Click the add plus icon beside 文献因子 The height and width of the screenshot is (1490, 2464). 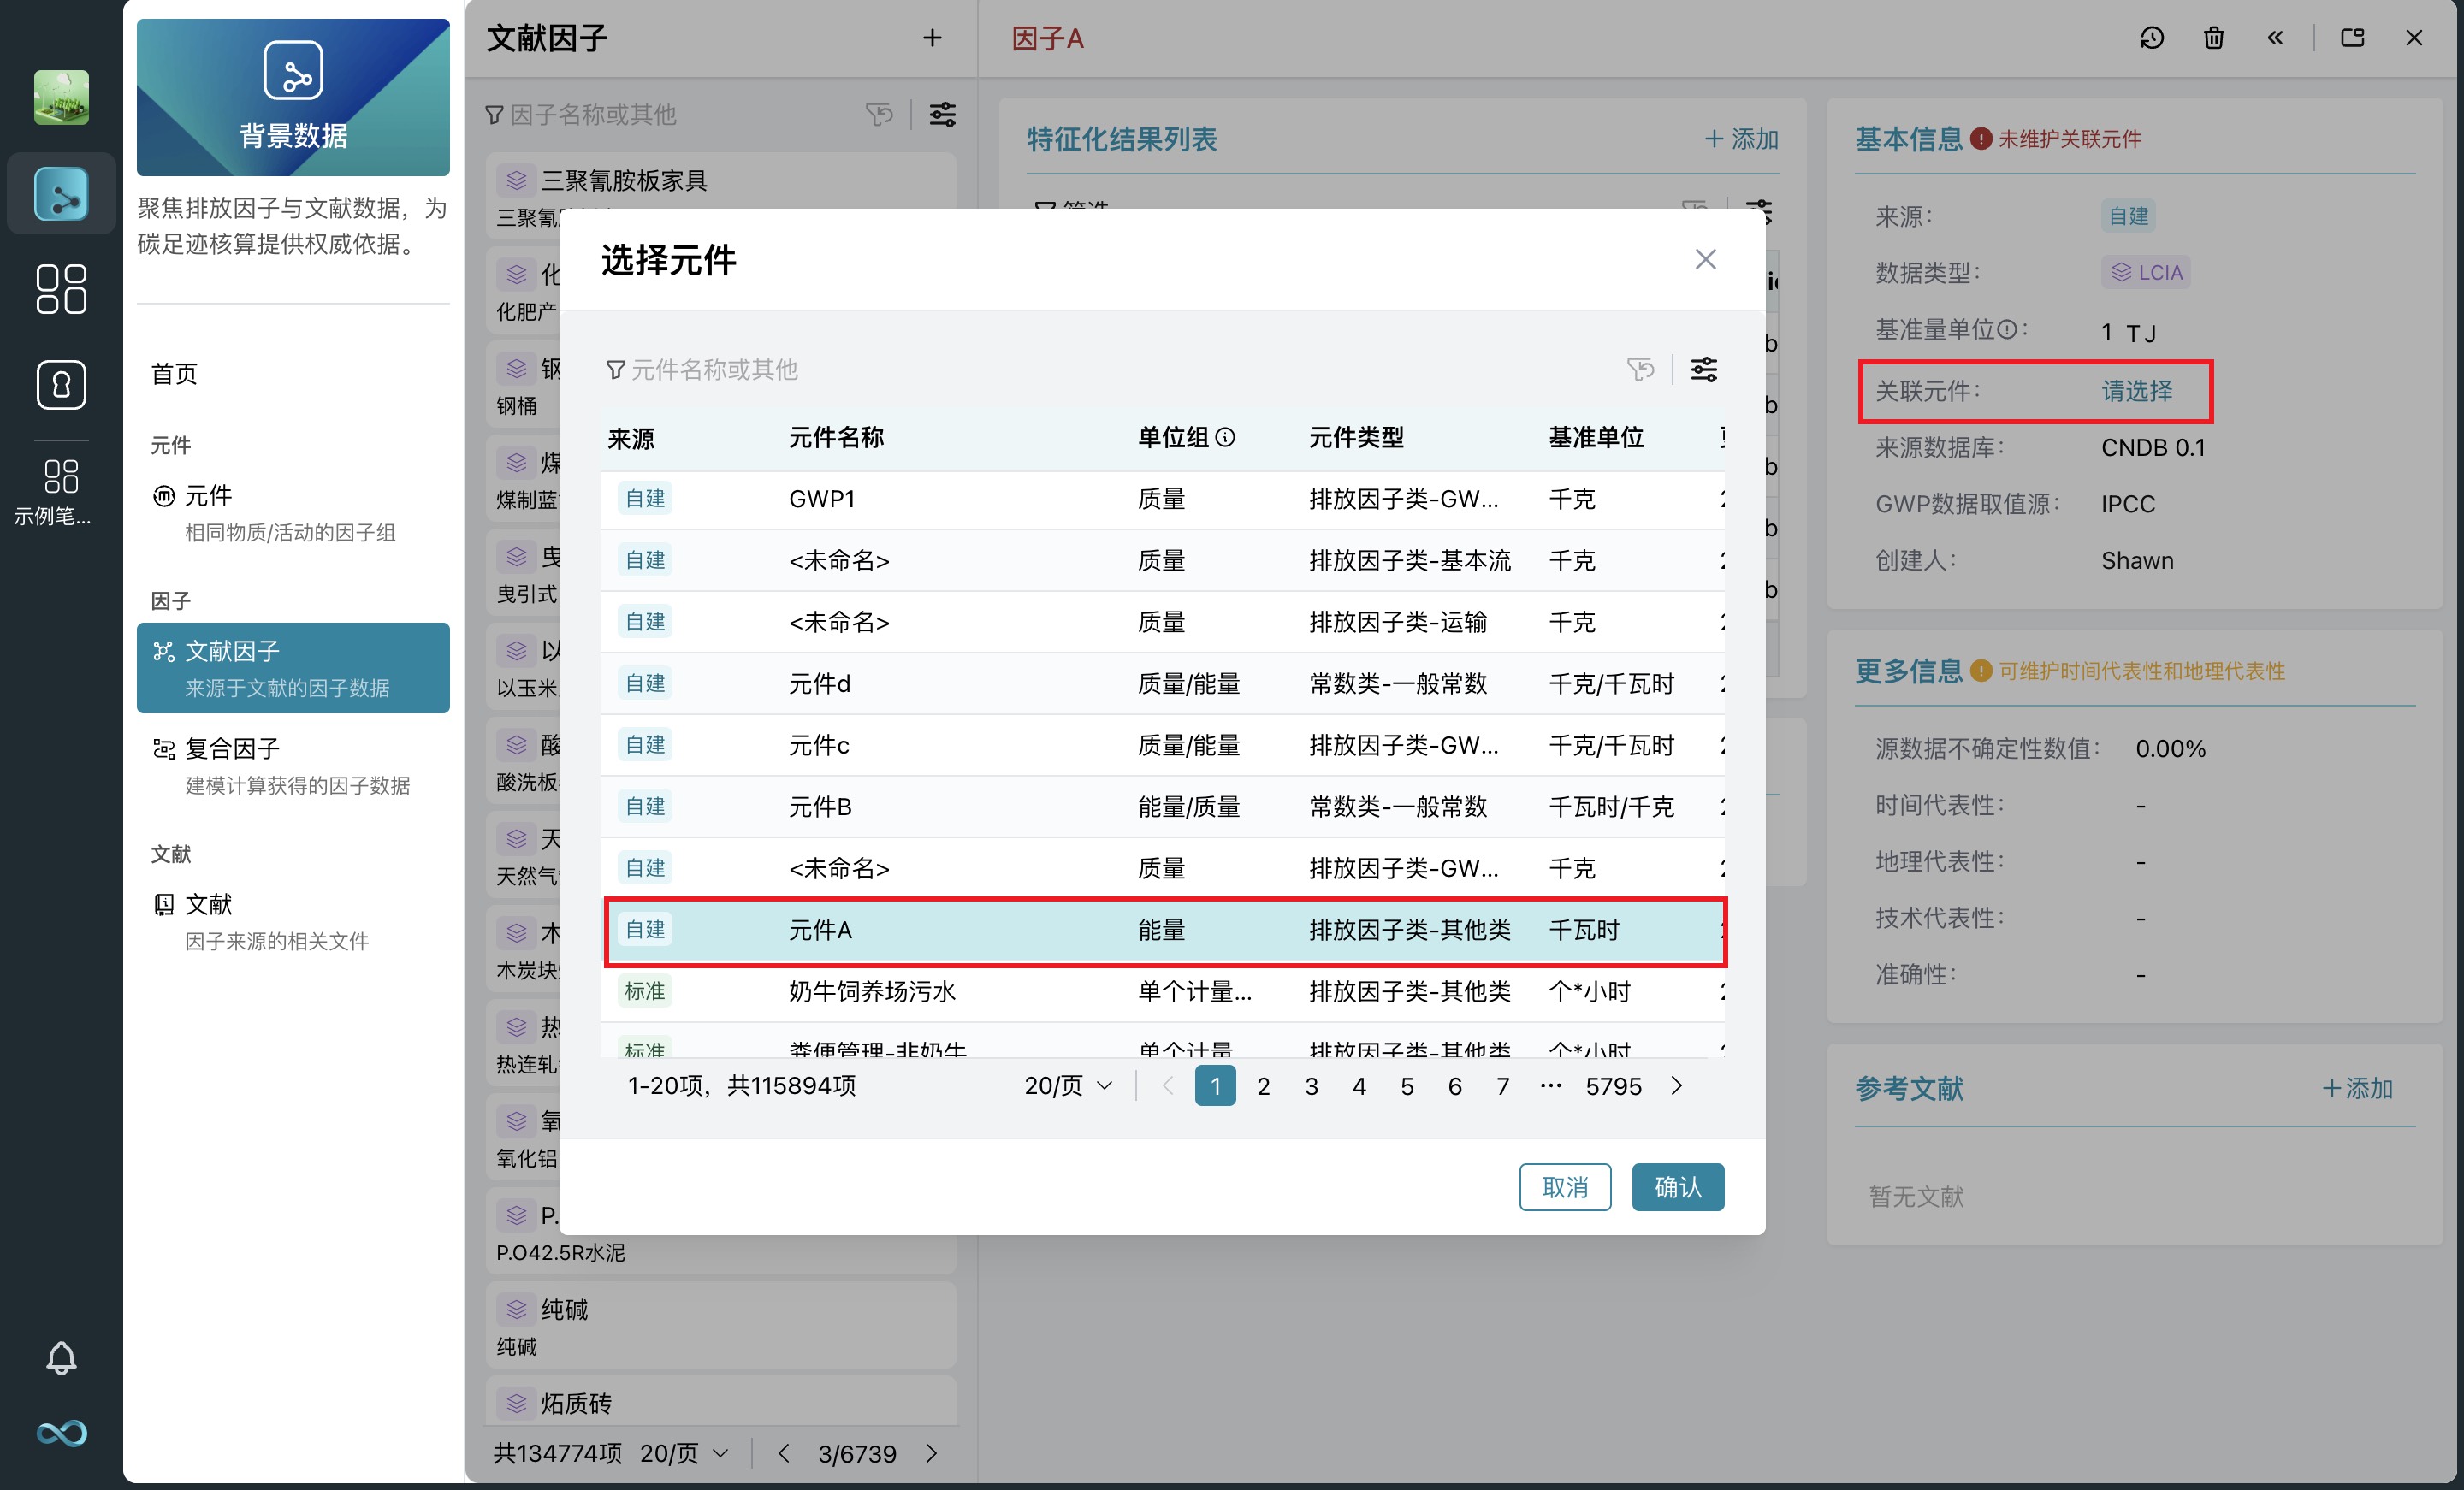(x=932, y=38)
